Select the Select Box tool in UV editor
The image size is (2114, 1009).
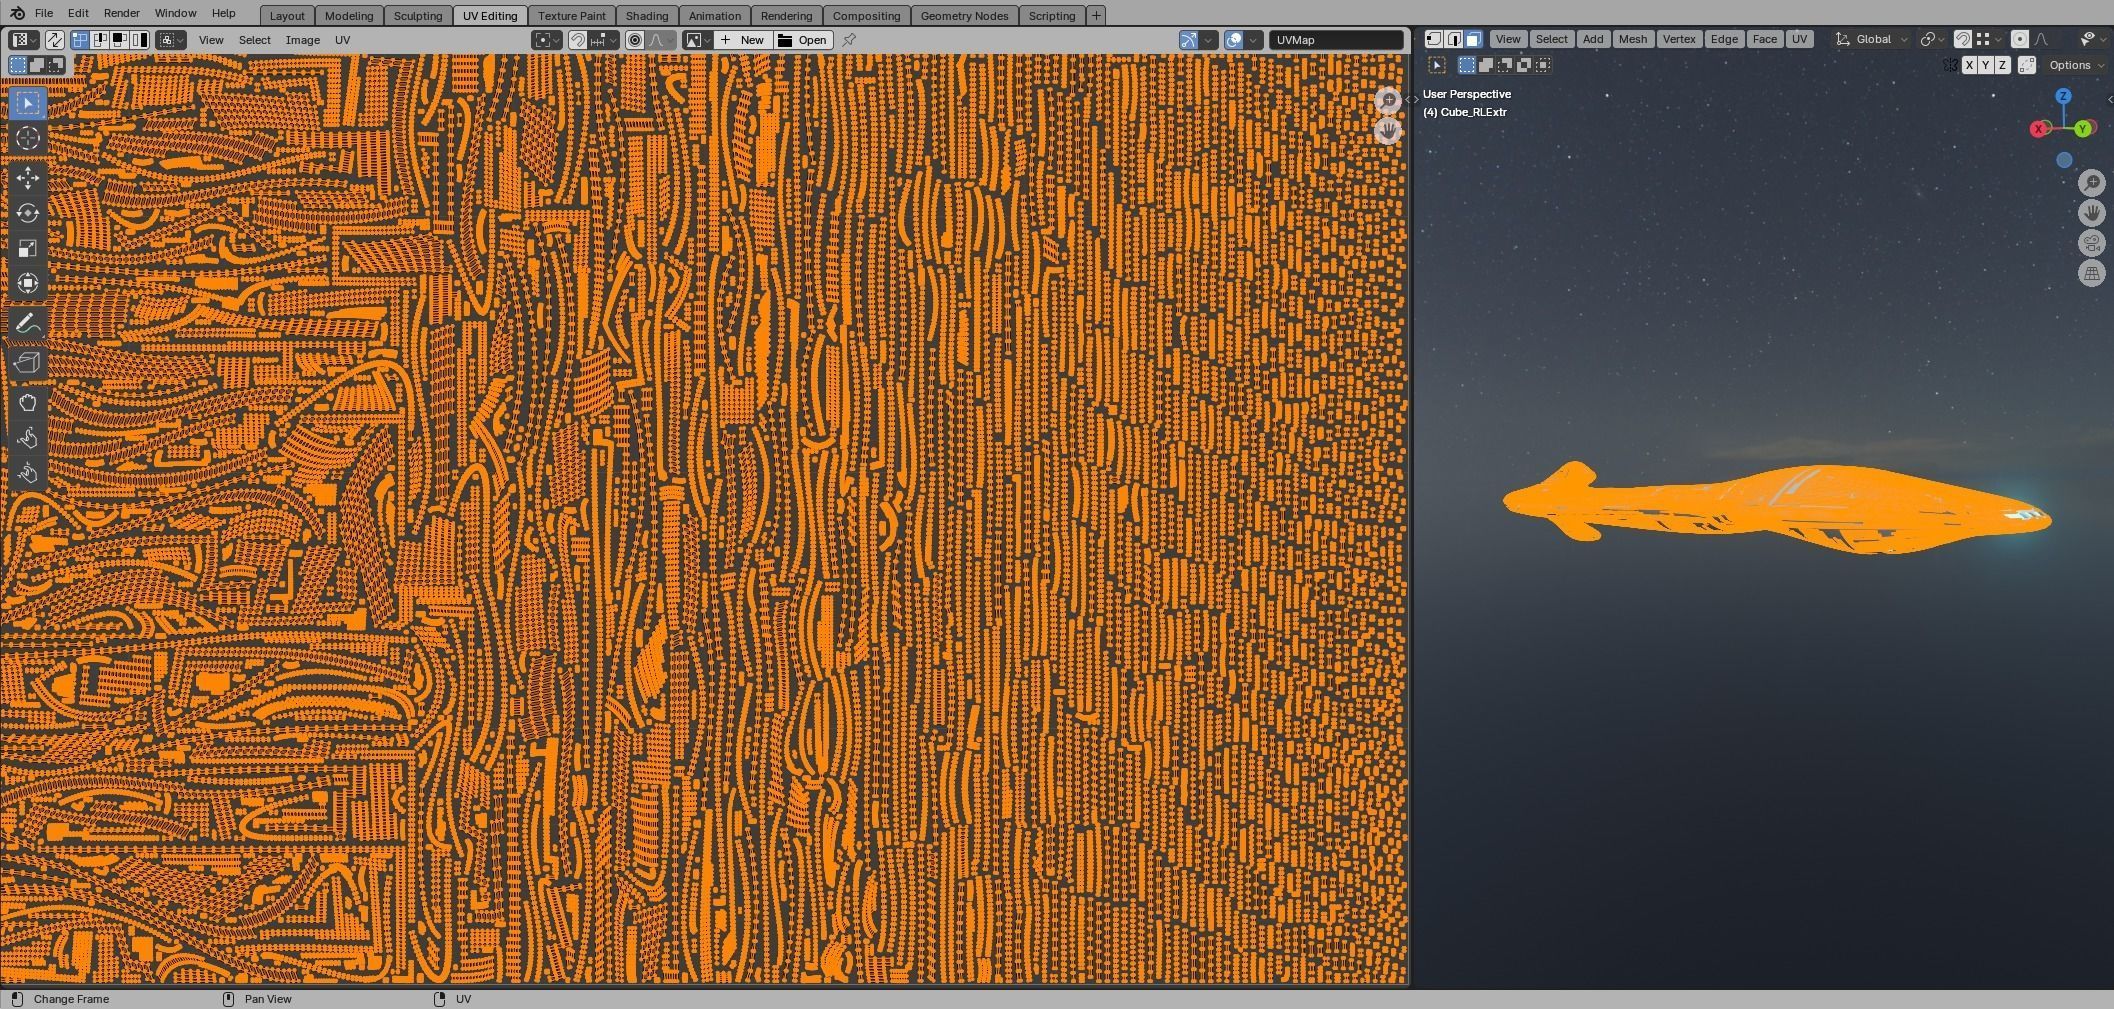point(28,103)
